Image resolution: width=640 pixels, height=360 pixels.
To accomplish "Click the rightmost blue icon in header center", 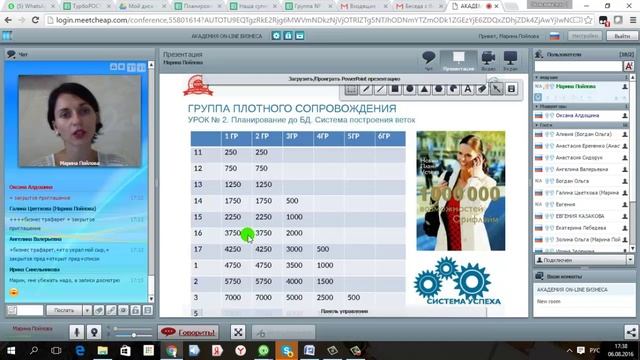I will coord(300,36).
